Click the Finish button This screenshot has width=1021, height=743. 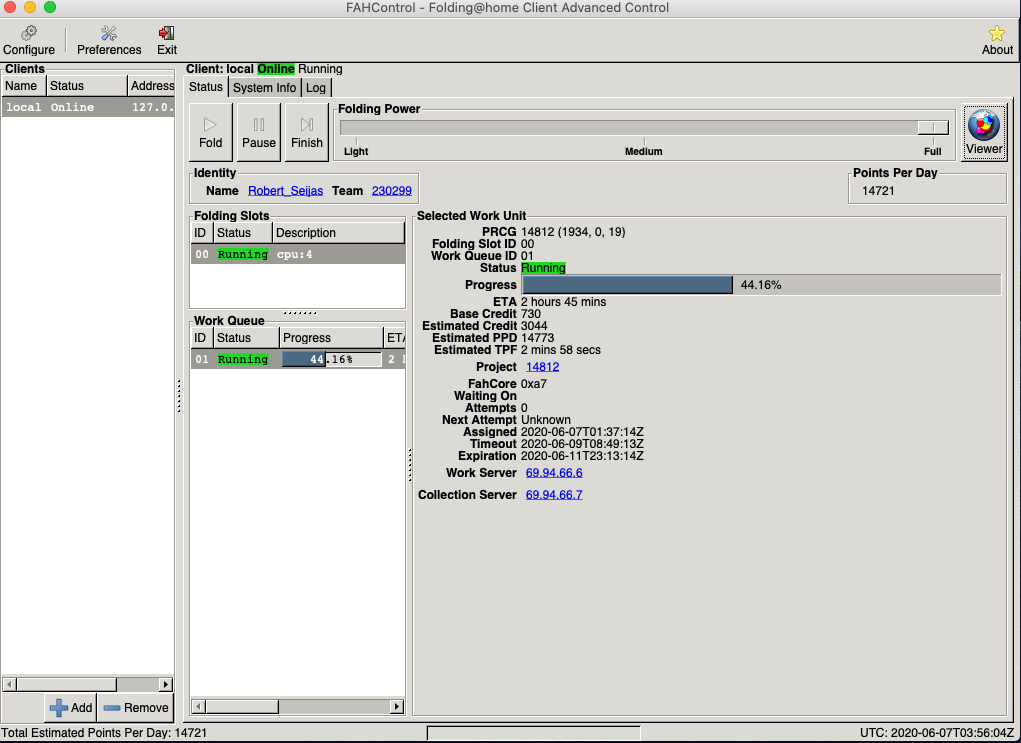pos(307,132)
